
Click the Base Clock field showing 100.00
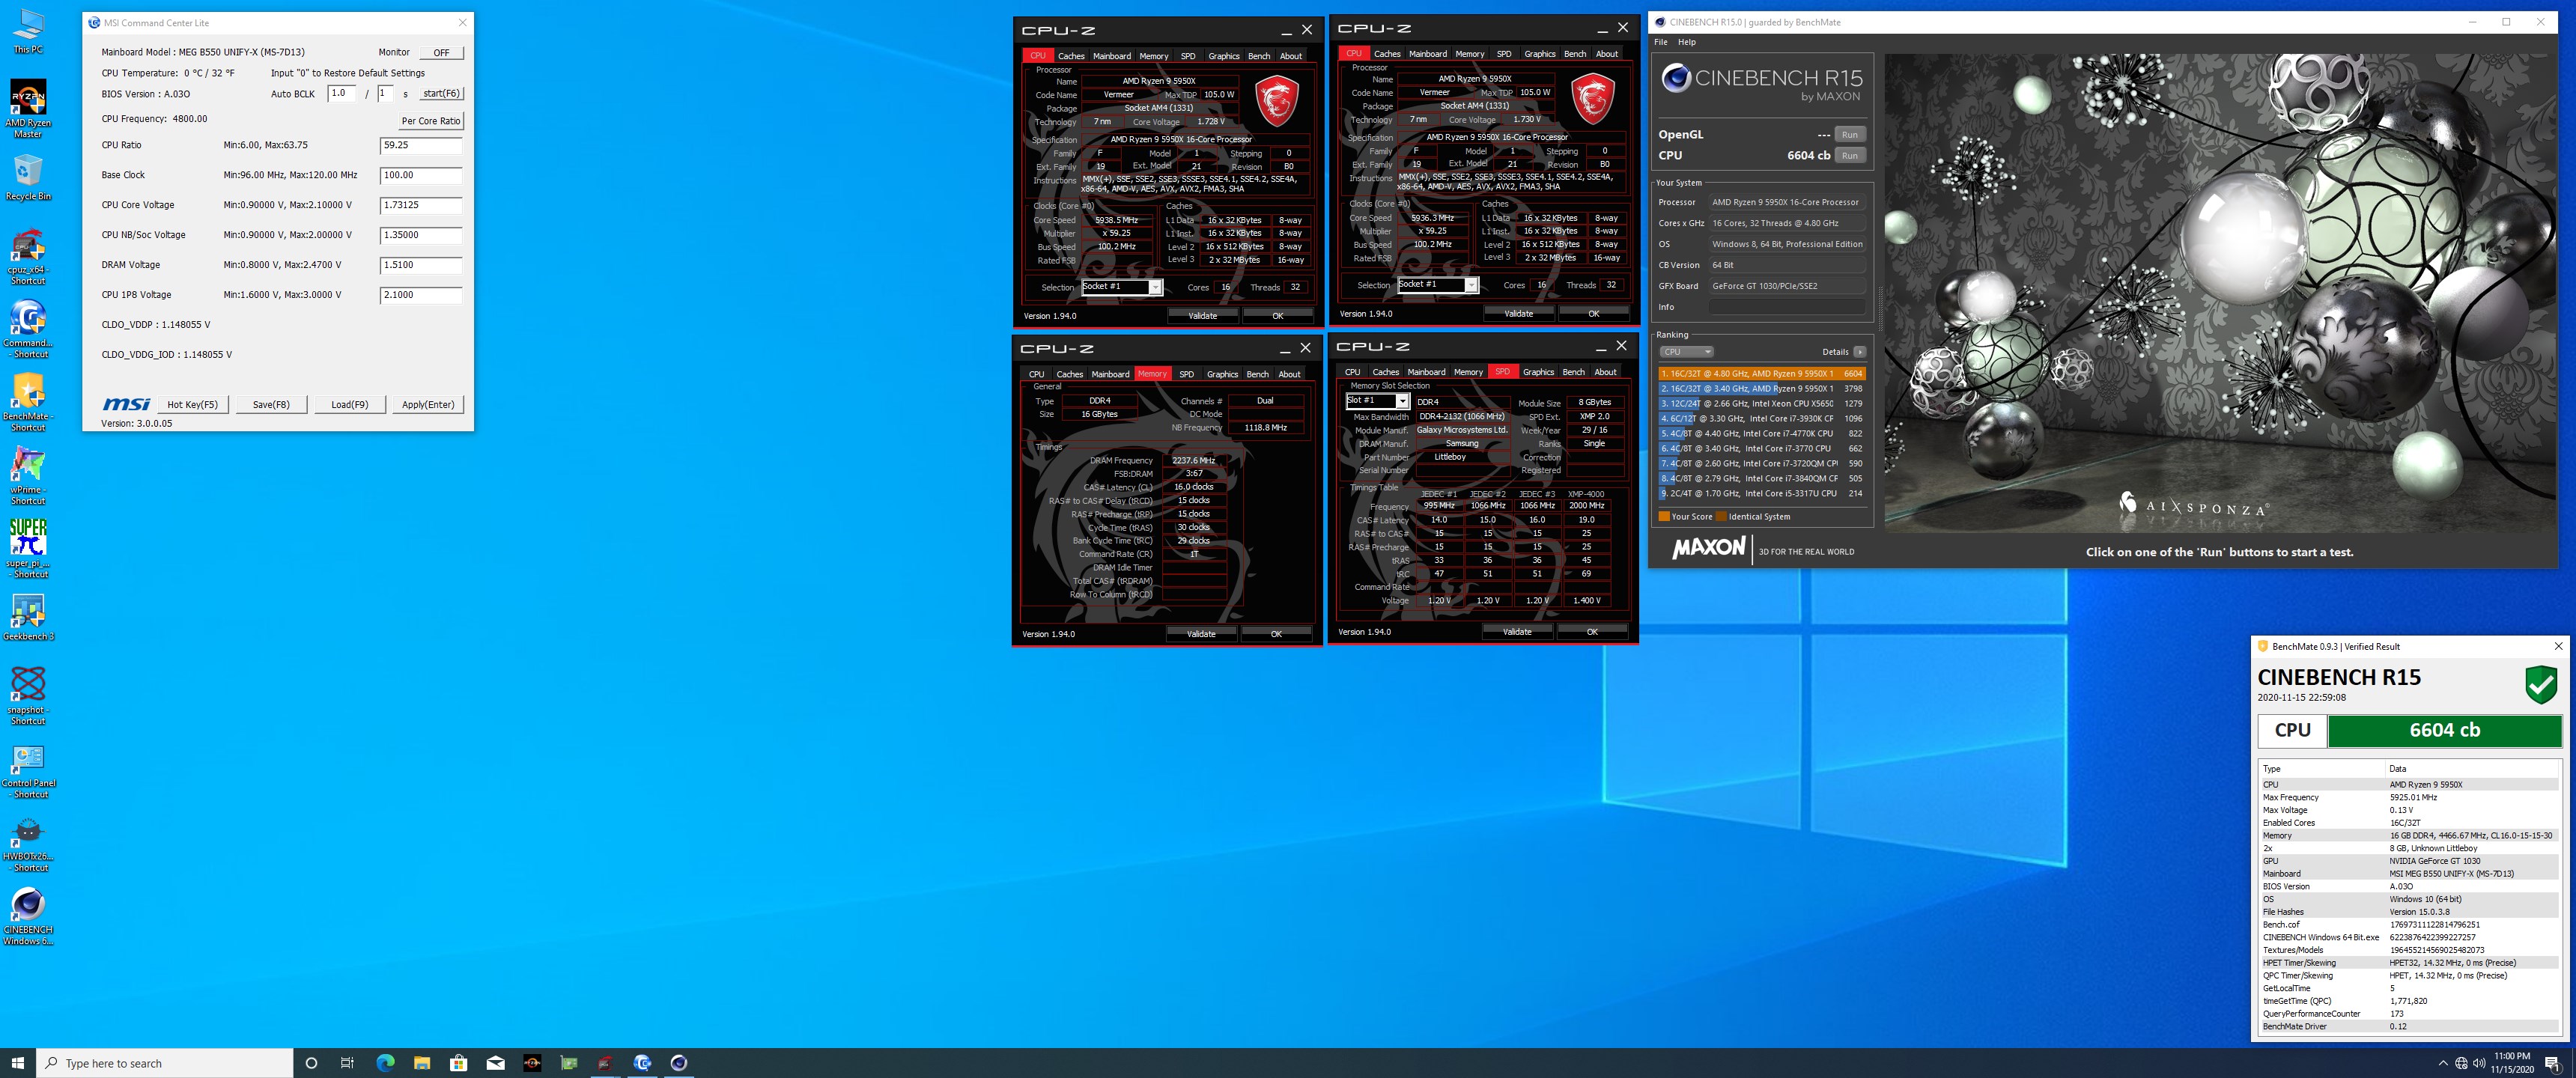point(421,175)
